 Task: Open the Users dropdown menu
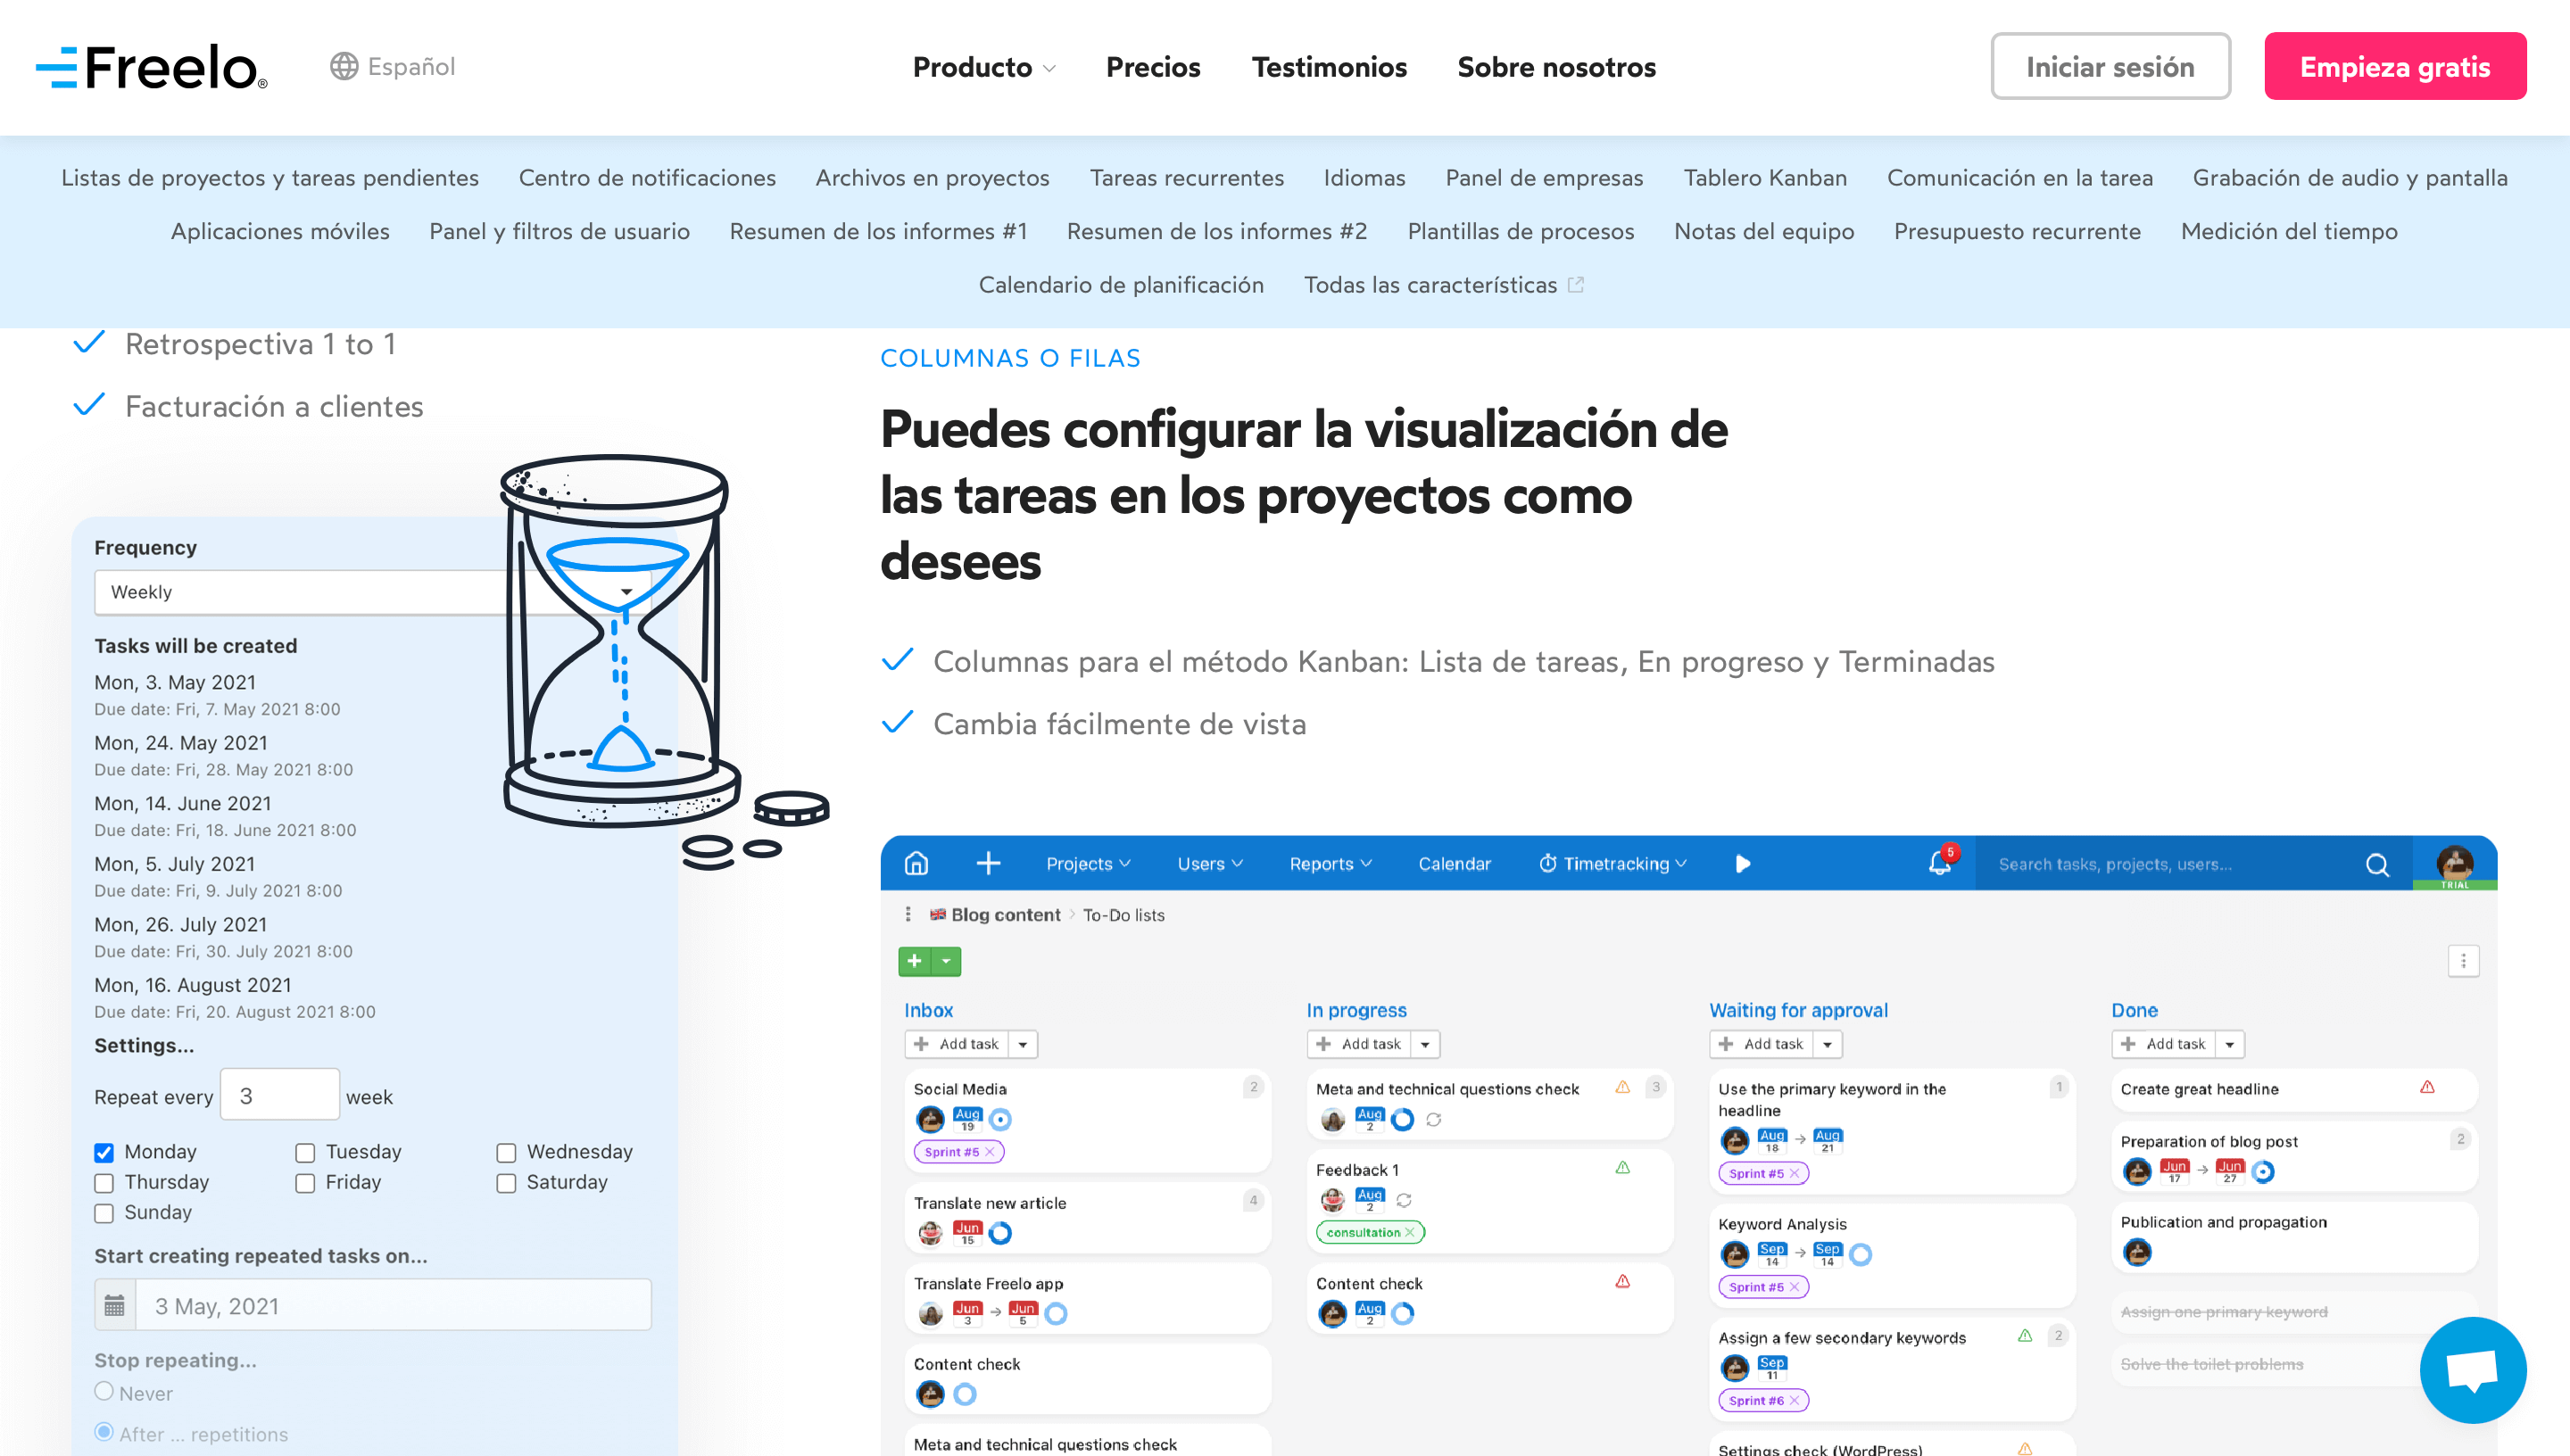coord(1207,863)
